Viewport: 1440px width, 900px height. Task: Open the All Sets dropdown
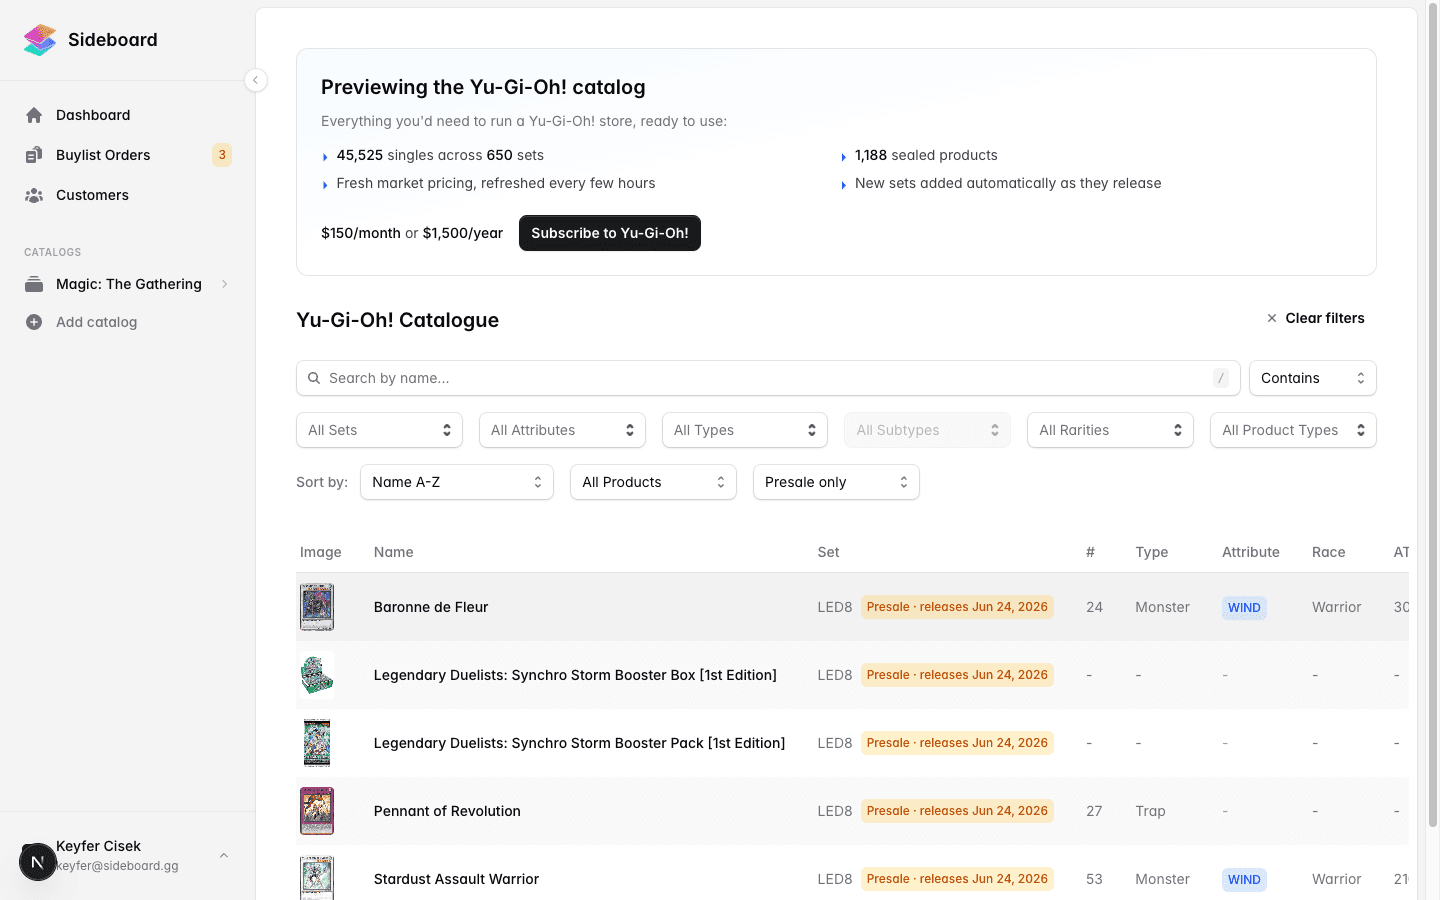click(379, 430)
